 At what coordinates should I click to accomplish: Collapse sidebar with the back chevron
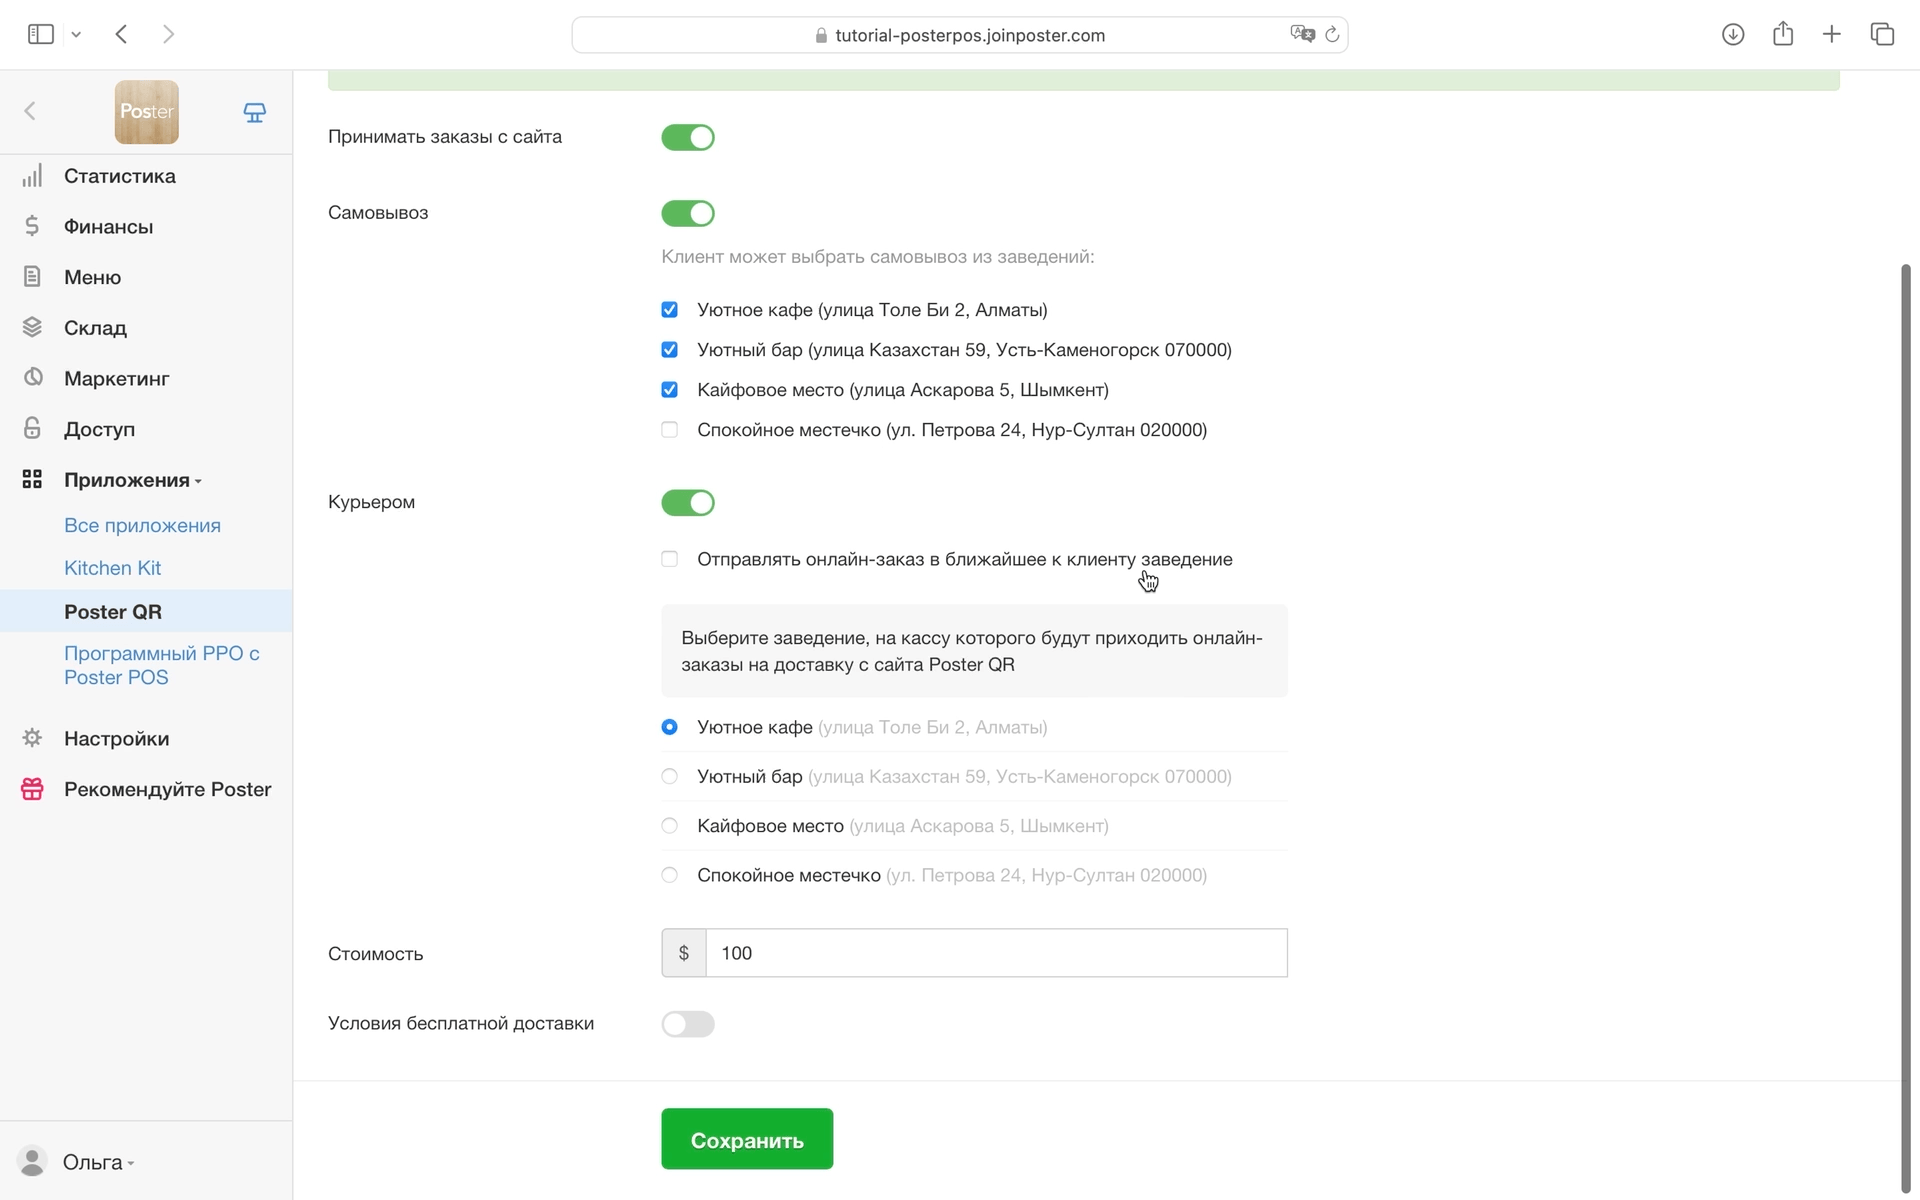(x=30, y=111)
